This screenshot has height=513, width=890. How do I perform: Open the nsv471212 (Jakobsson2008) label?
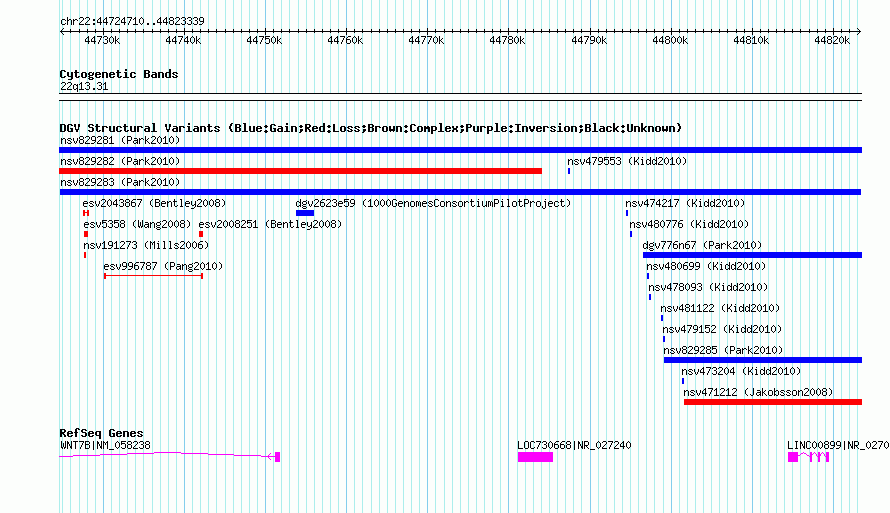click(x=758, y=392)
